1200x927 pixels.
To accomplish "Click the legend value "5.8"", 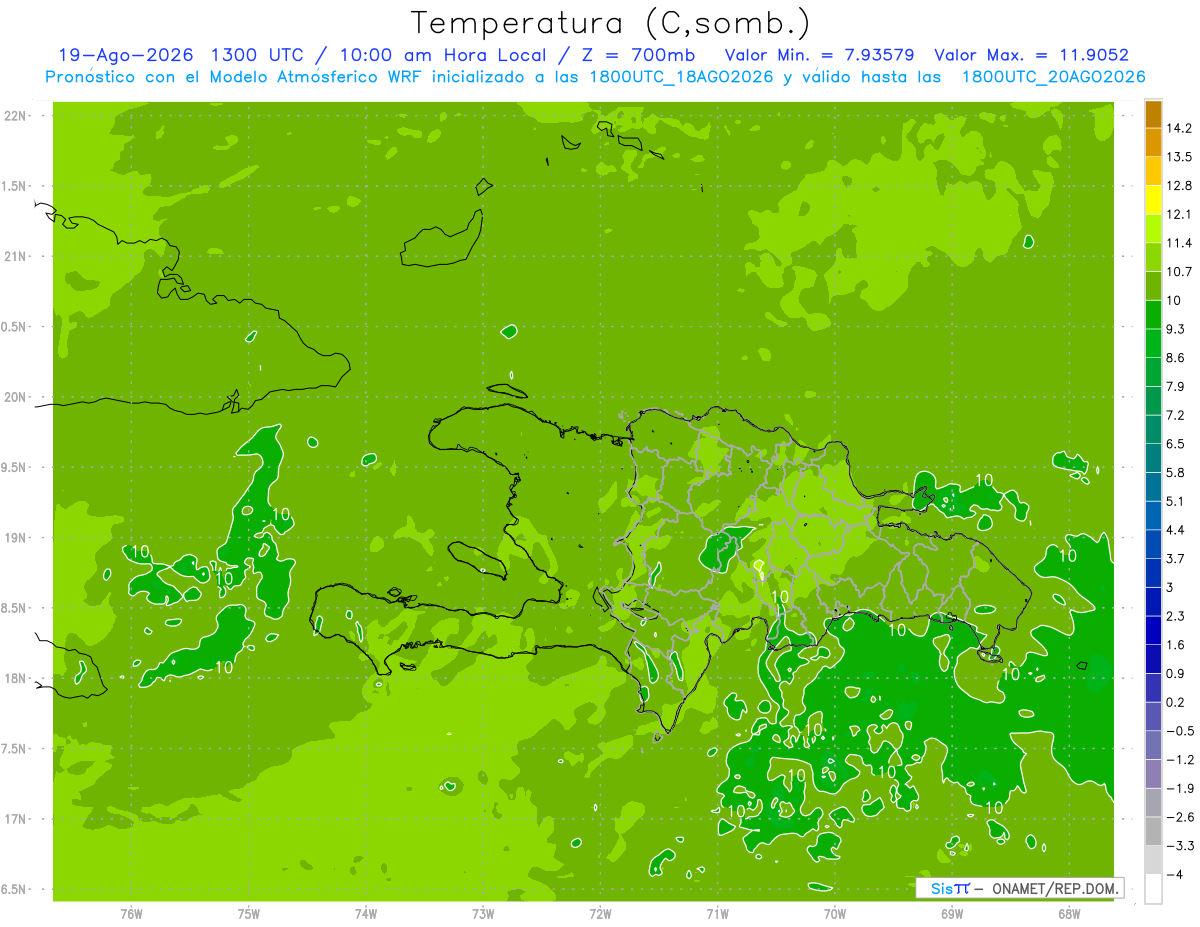I will [x=1176, y=472].
